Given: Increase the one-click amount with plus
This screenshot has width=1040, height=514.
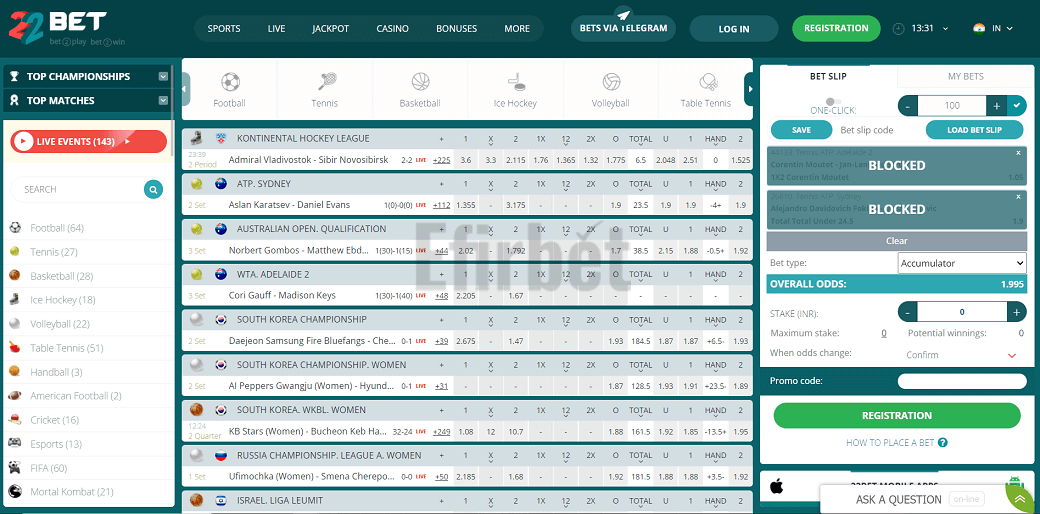Looking at the screenshot, I should point(996,105).
